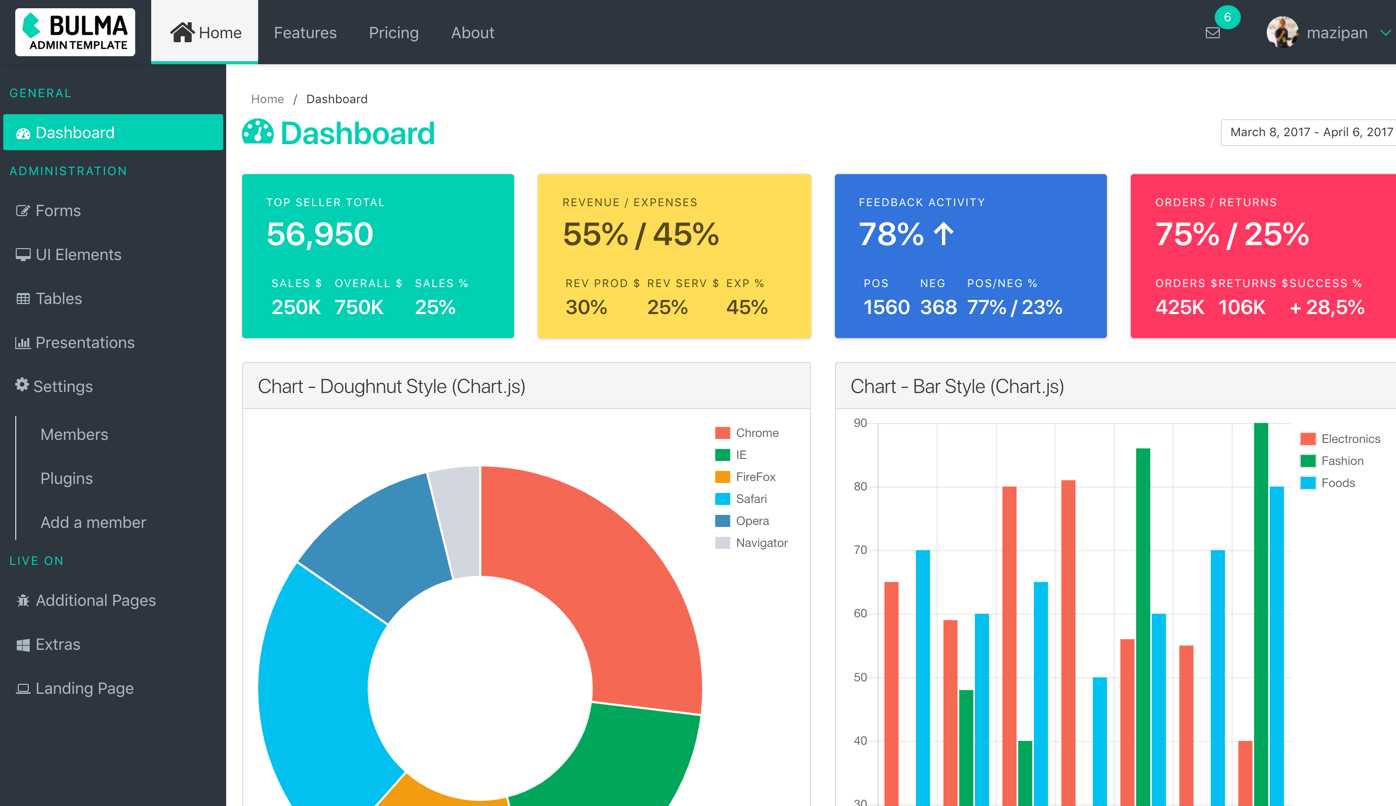Click the Additional Pages bug icon
The width and height of the screenshot is (1396, 806).
23,601
